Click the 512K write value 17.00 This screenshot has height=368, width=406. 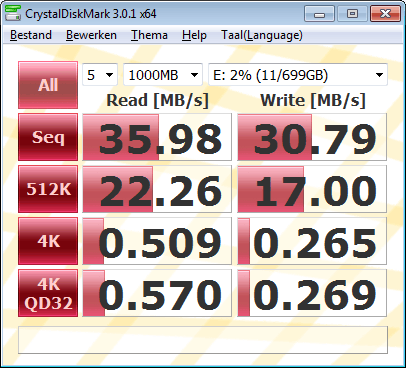click(312, 189)
